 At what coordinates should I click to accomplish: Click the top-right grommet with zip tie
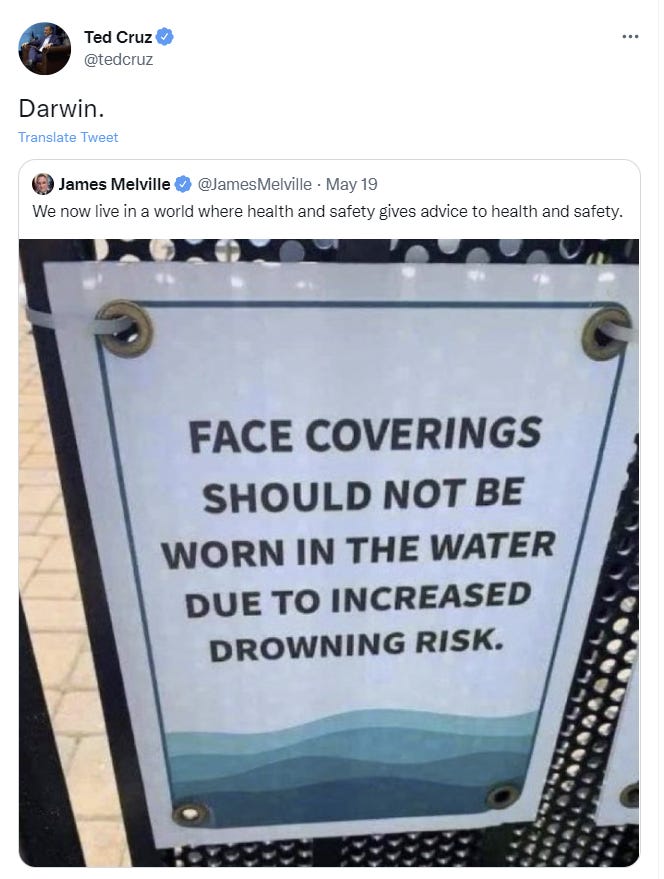(x=606, y=332)
